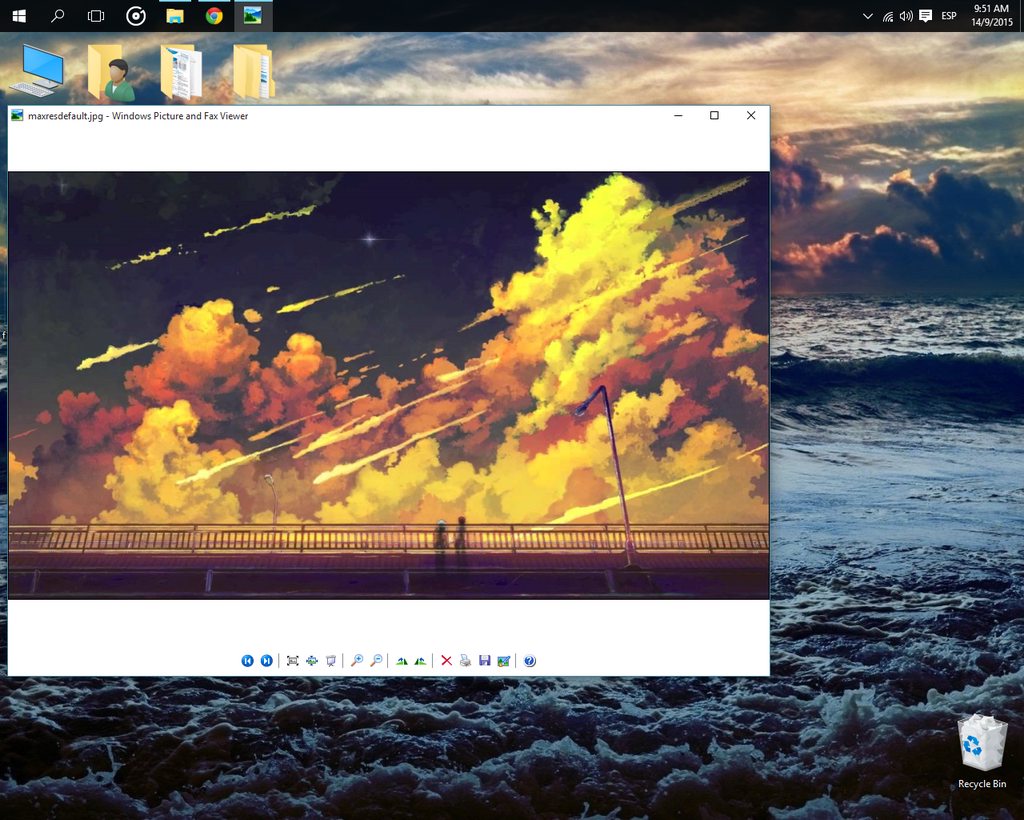Print the picture with the printer icon

coord(465,661)
